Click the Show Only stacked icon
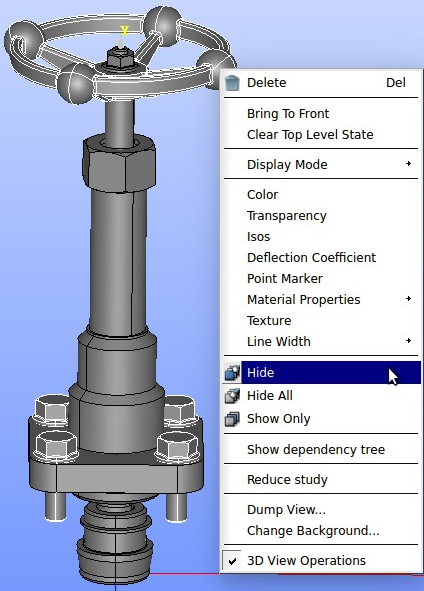424x591 pixels. click(x=232, y=419)
